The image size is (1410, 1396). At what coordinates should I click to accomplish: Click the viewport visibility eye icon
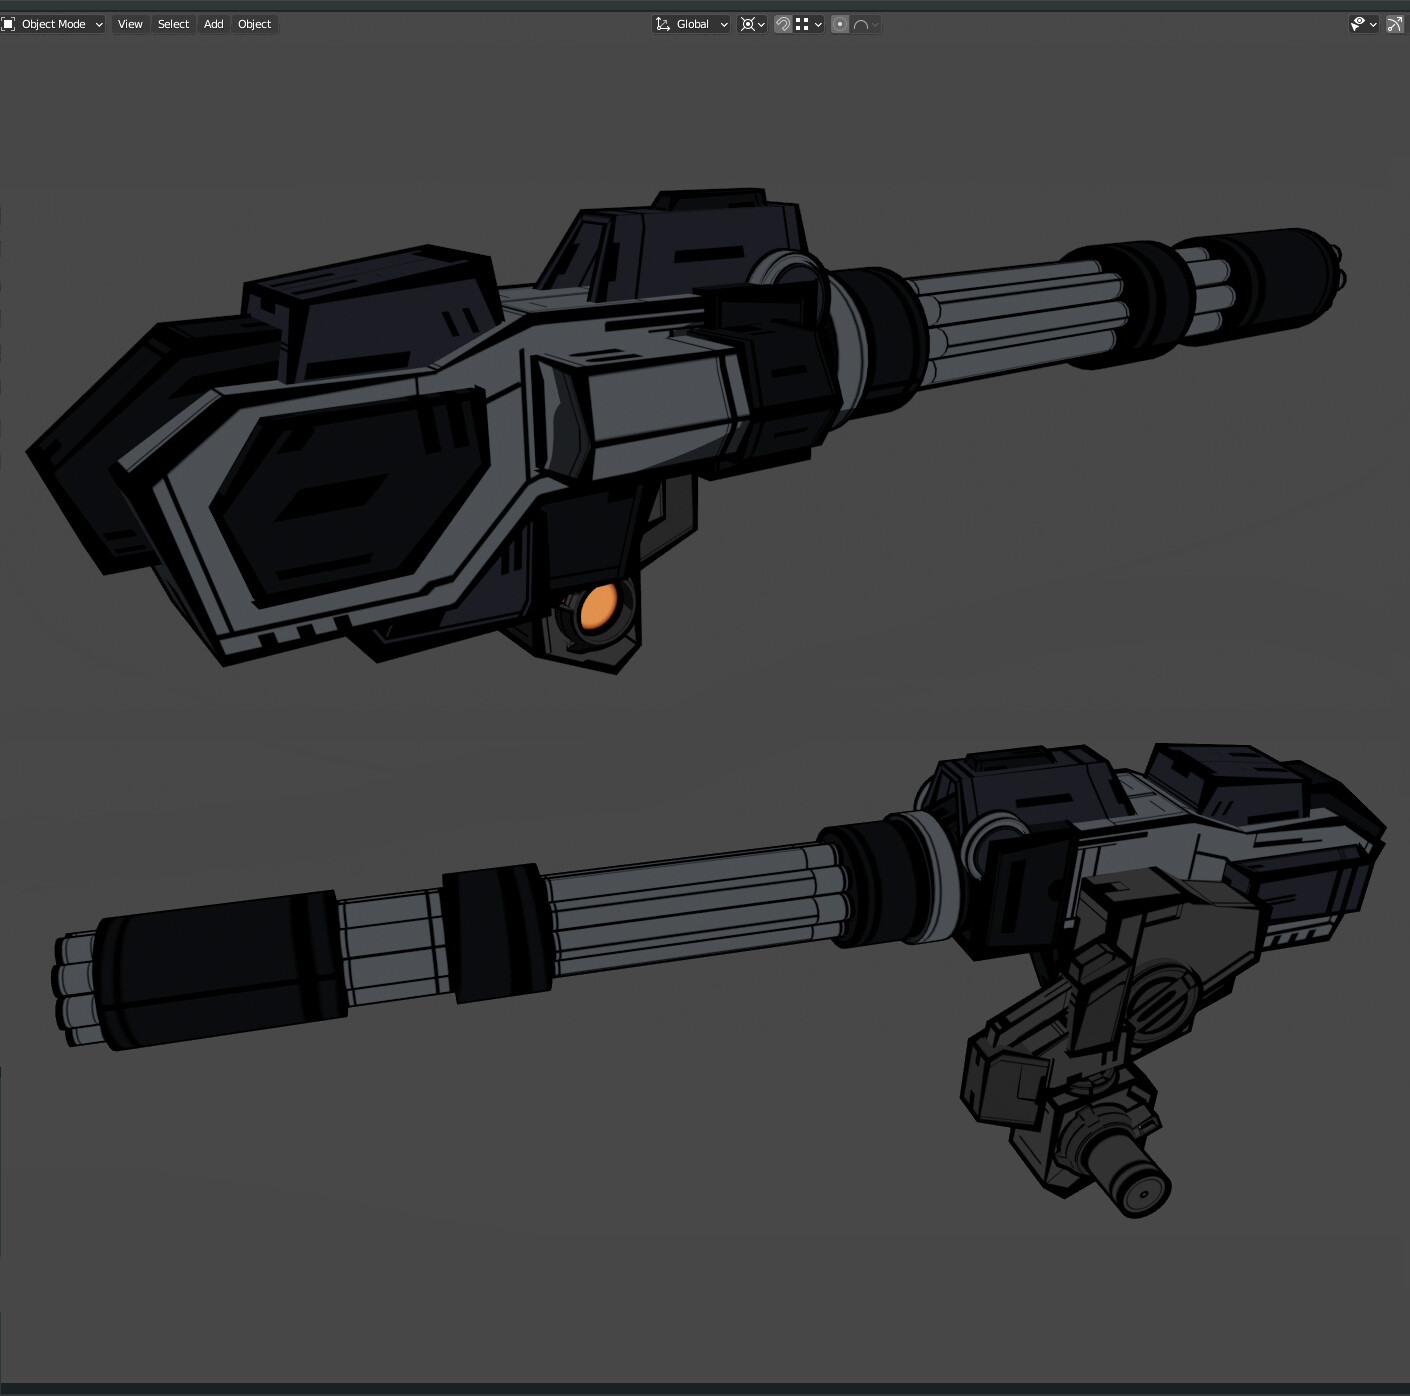pyautogui.click(x=1358, y=24)
